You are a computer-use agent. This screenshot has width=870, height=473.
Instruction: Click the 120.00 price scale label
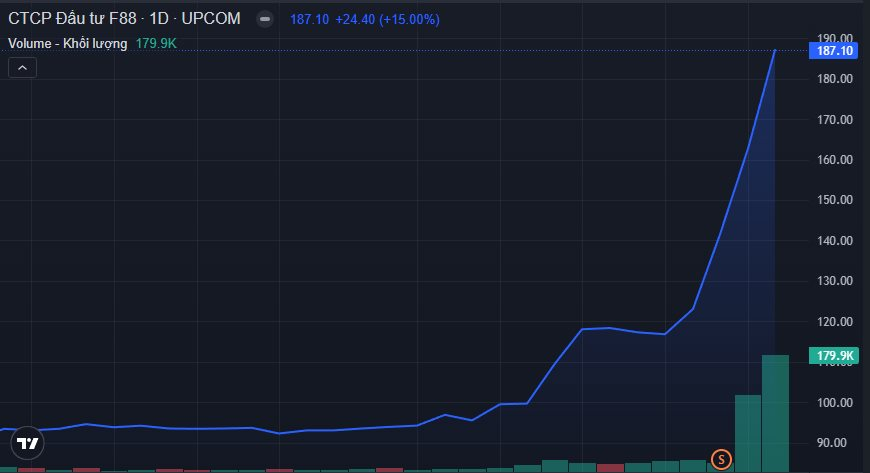point(833,322)
